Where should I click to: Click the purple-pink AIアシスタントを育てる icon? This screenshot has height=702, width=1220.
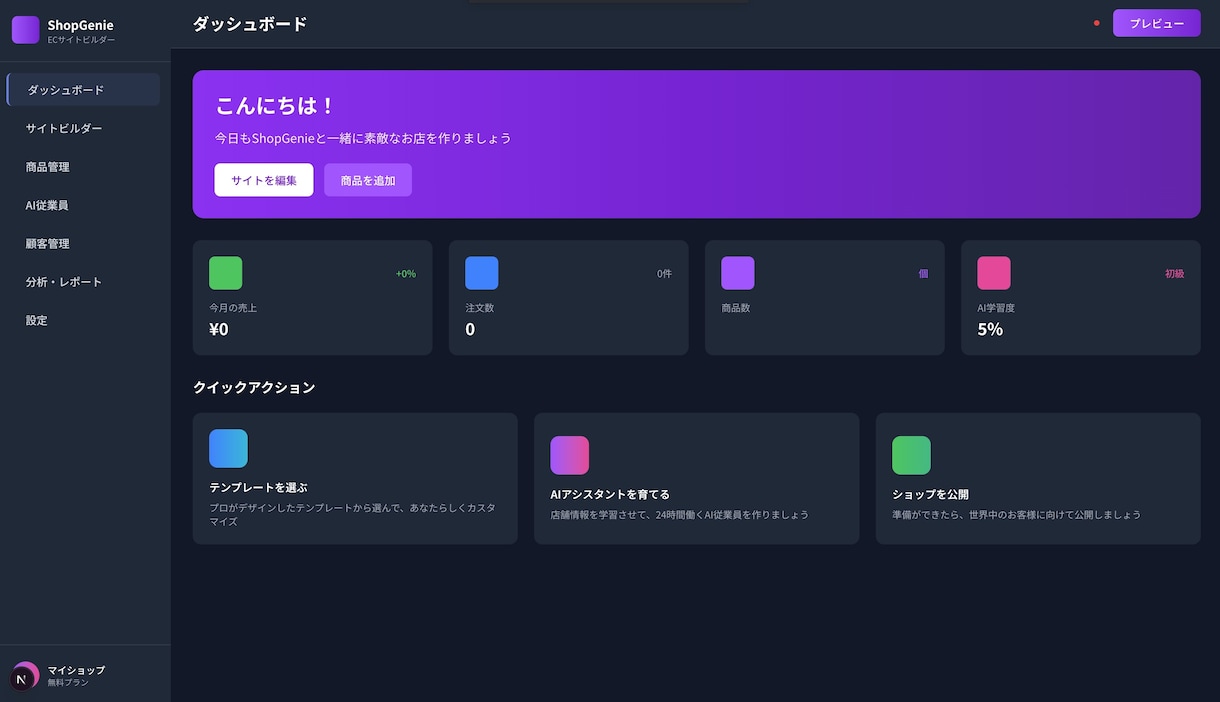(570, 455)
